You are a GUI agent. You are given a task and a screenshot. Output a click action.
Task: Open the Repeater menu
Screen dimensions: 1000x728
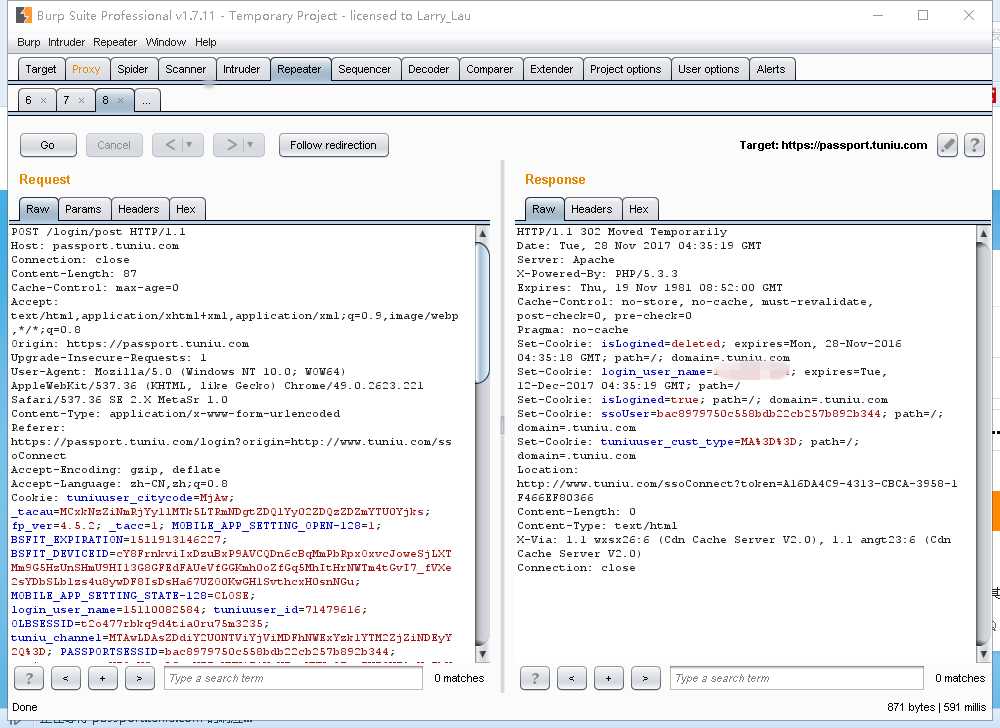pyautogui.click(x=115, y=42)
